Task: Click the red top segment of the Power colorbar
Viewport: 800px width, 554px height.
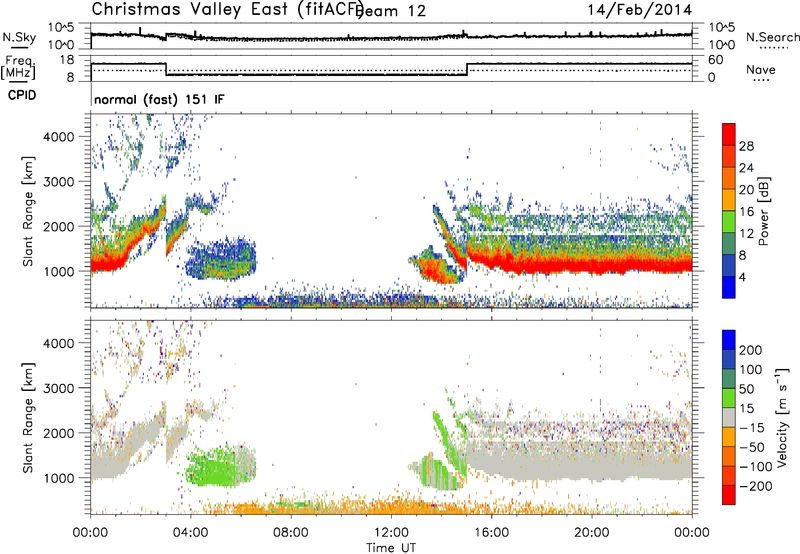Action: pos(729,134)
